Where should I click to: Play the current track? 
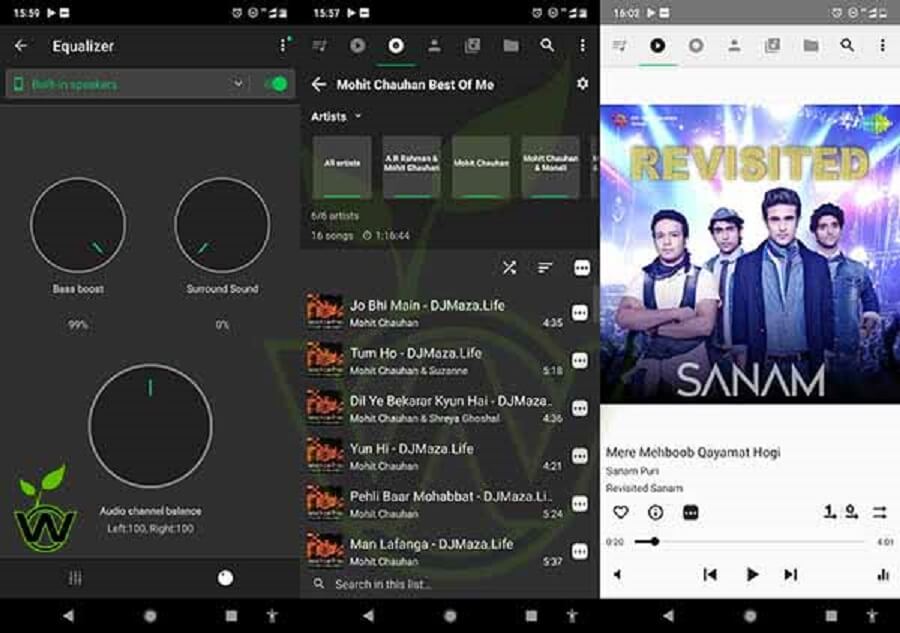pos(751,574)
